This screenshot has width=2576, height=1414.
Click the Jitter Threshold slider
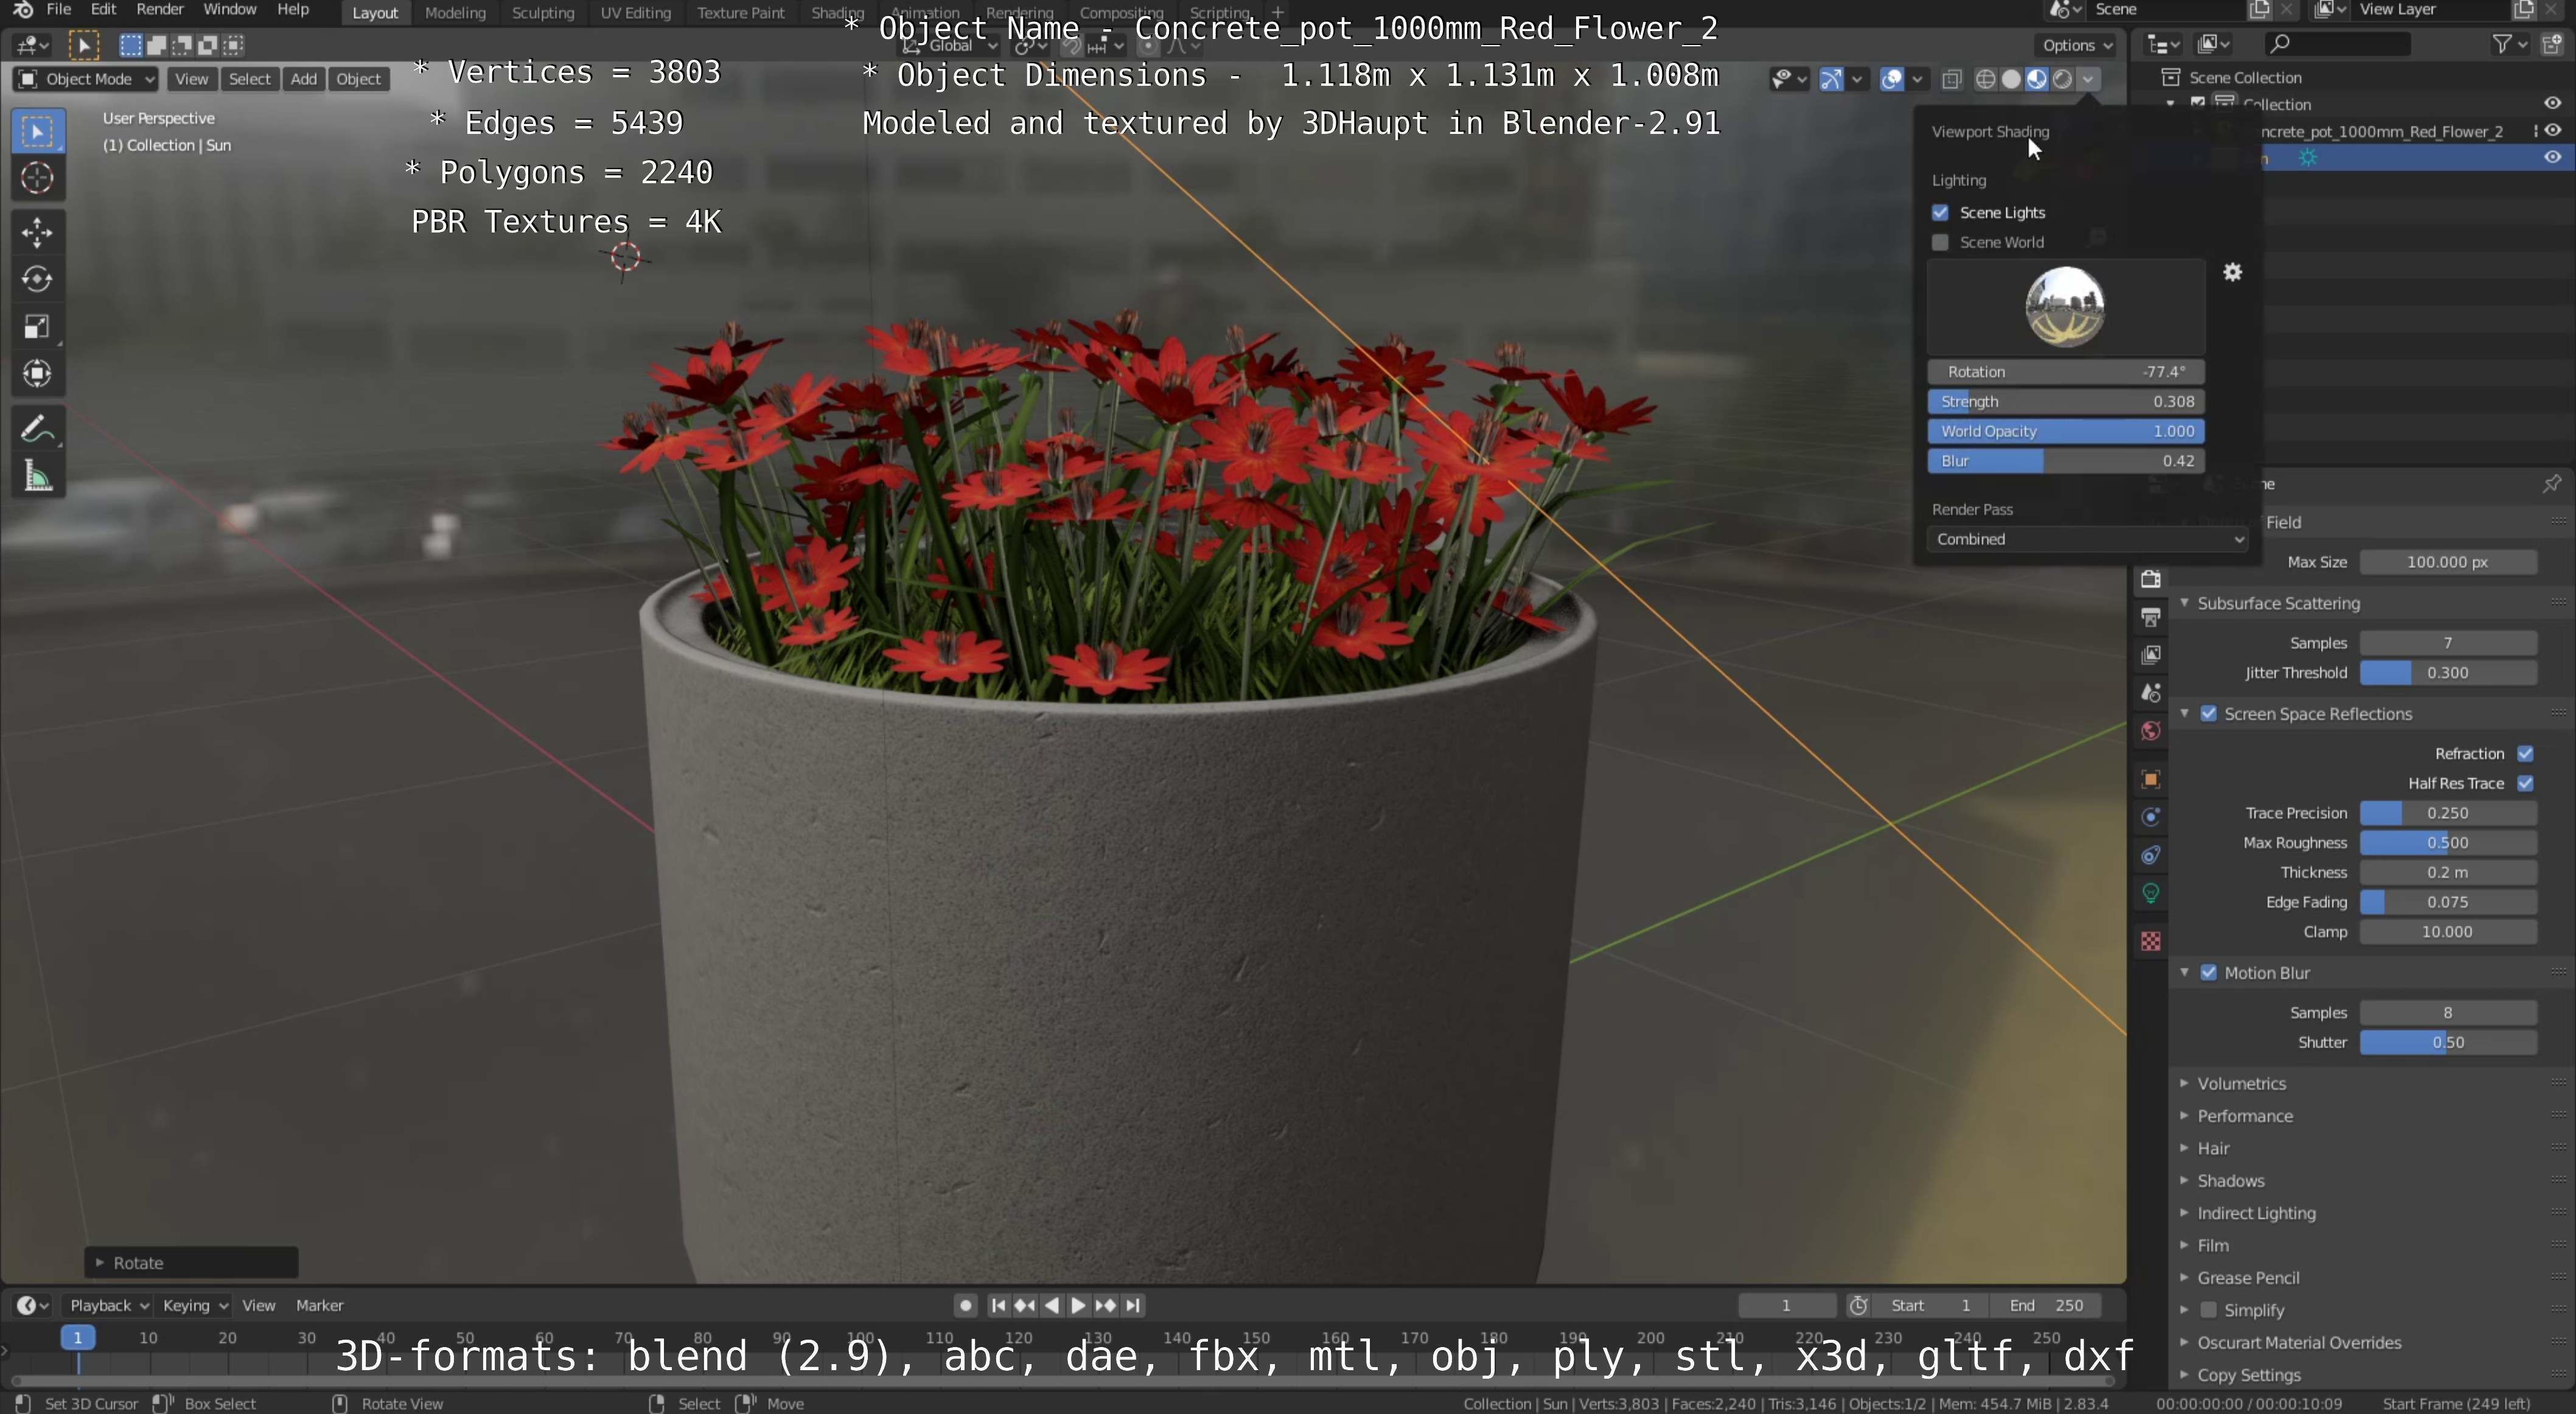[2447, 673]
